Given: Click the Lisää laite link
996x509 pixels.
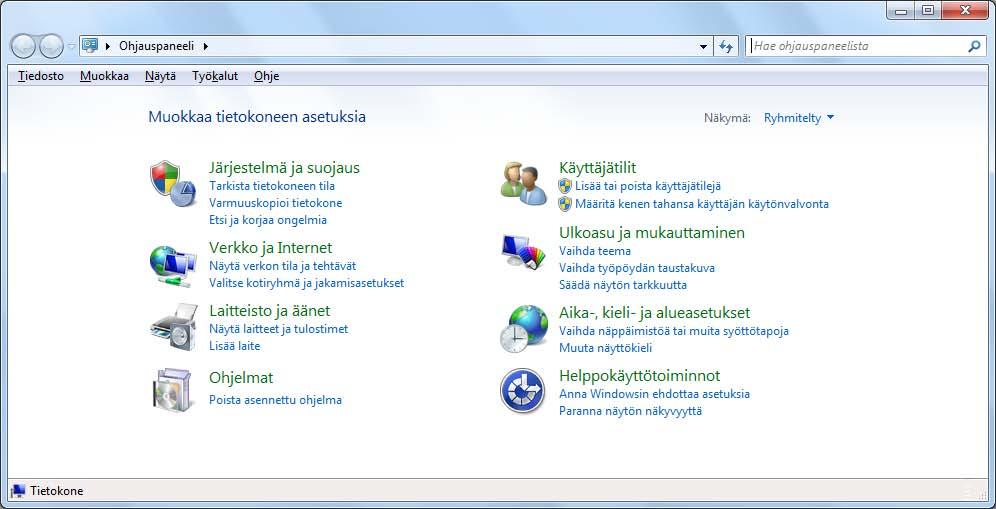Looking at the screenshot, I should 234,346.
